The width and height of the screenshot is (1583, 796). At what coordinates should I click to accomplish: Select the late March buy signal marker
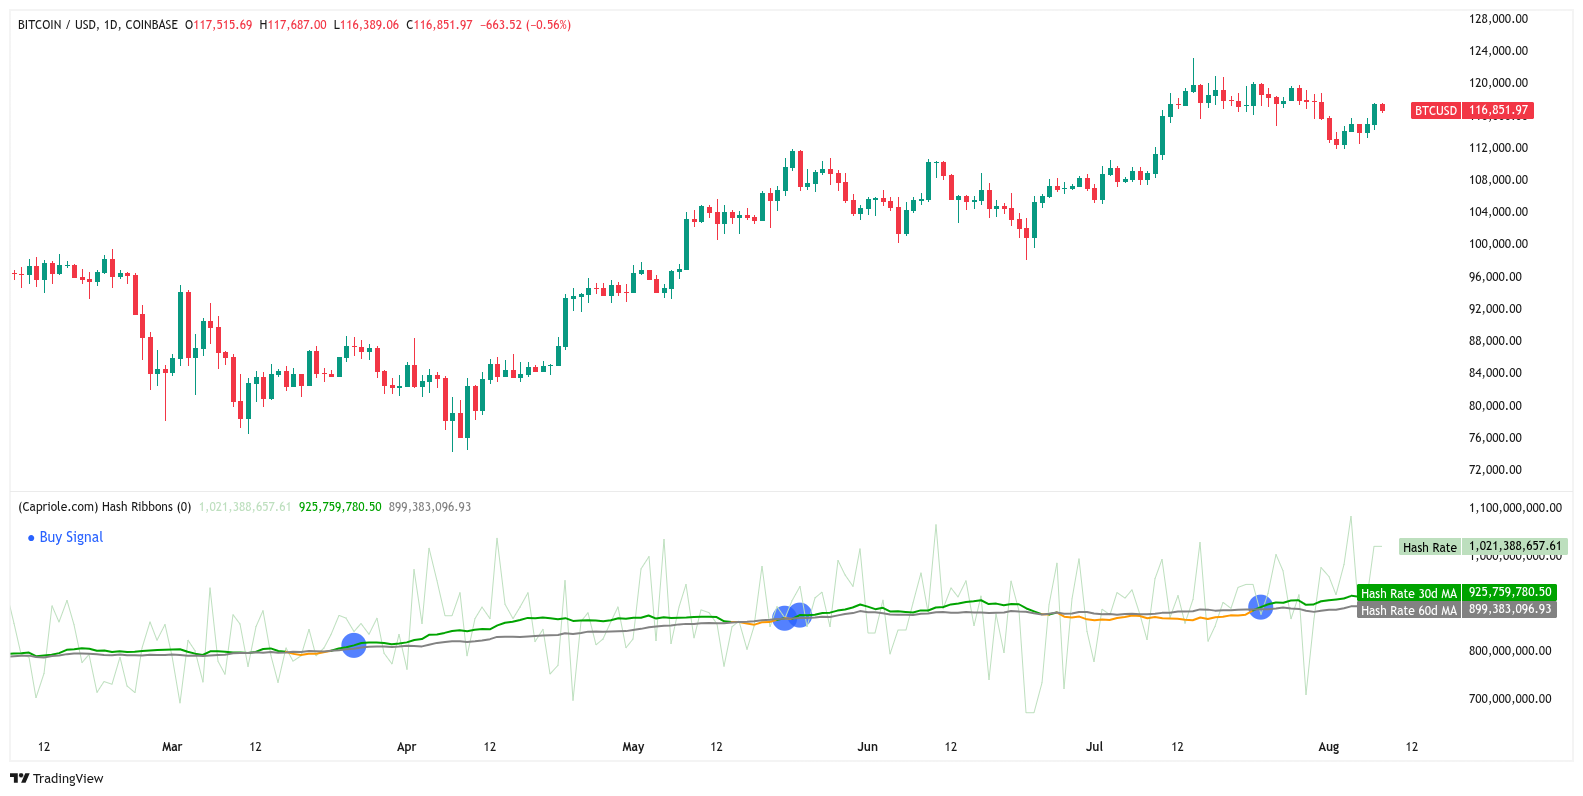click(x=353, y=645)
